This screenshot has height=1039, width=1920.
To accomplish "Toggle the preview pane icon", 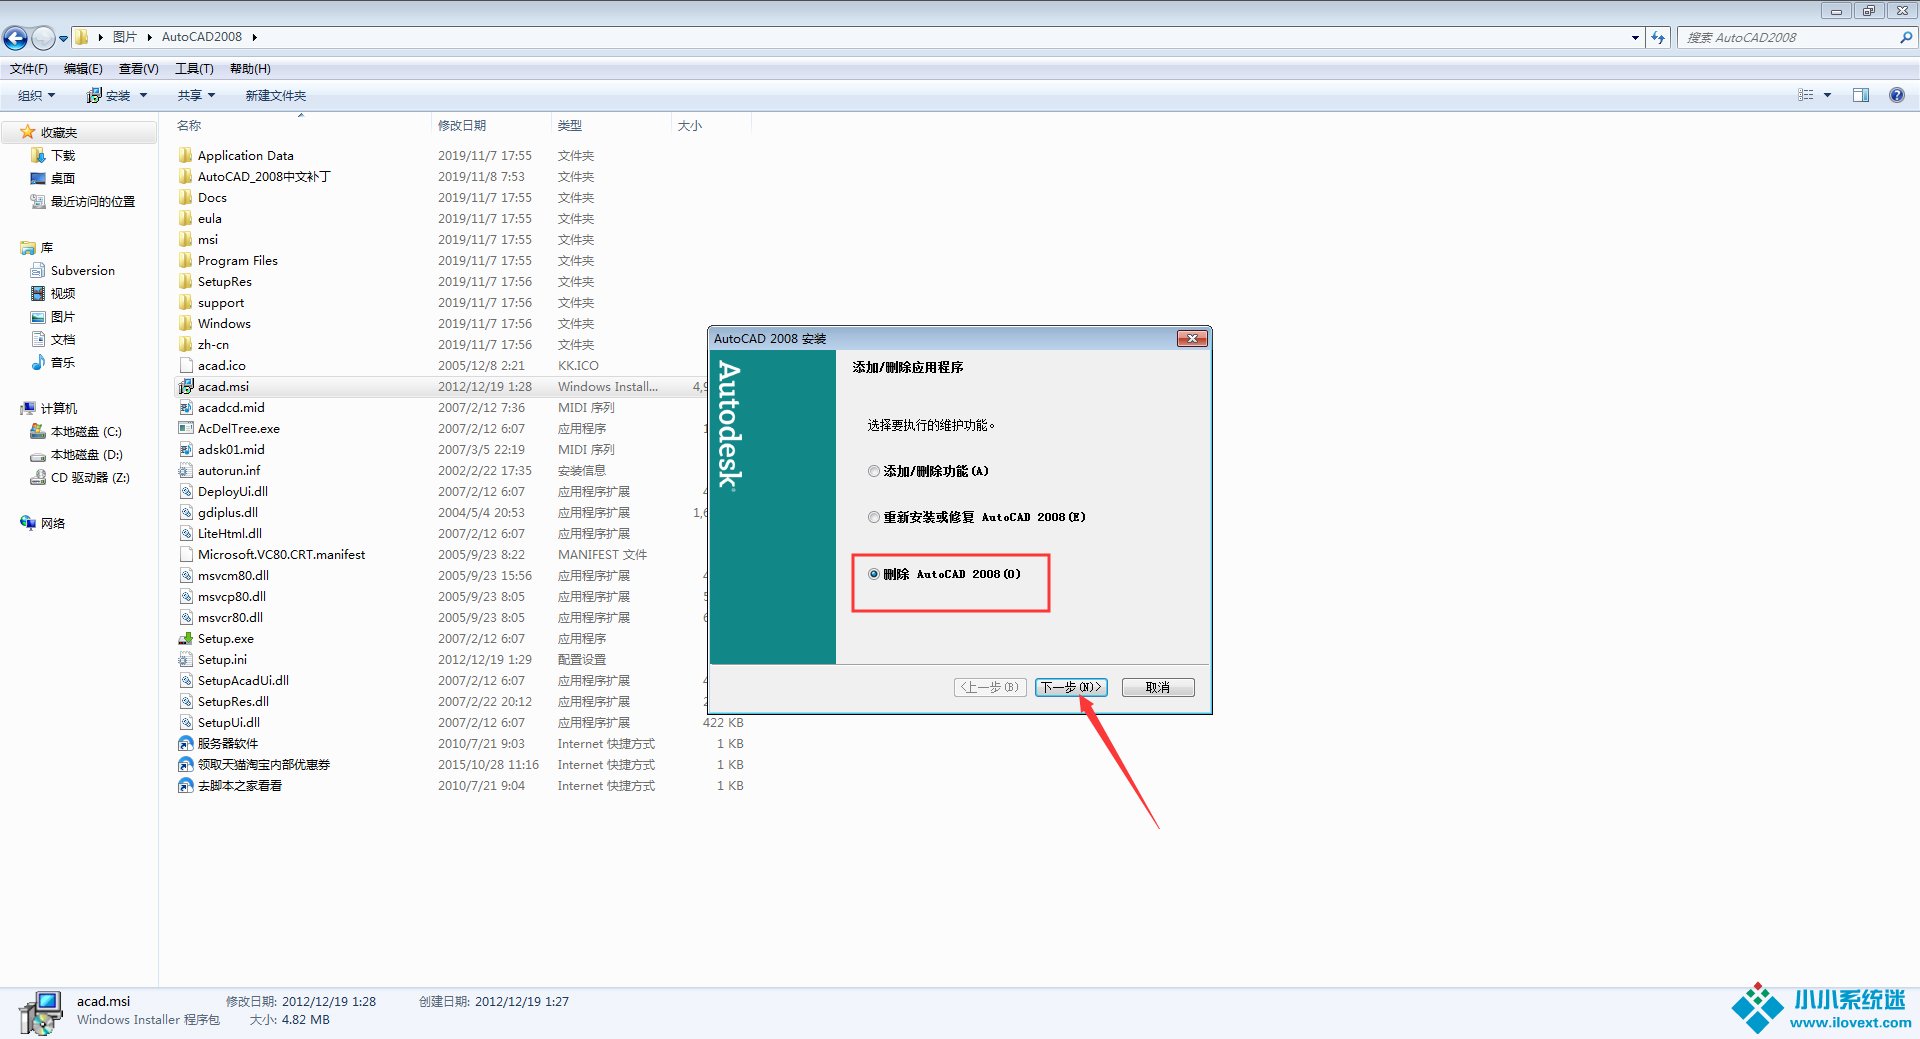I will [x=1860, y=95].
